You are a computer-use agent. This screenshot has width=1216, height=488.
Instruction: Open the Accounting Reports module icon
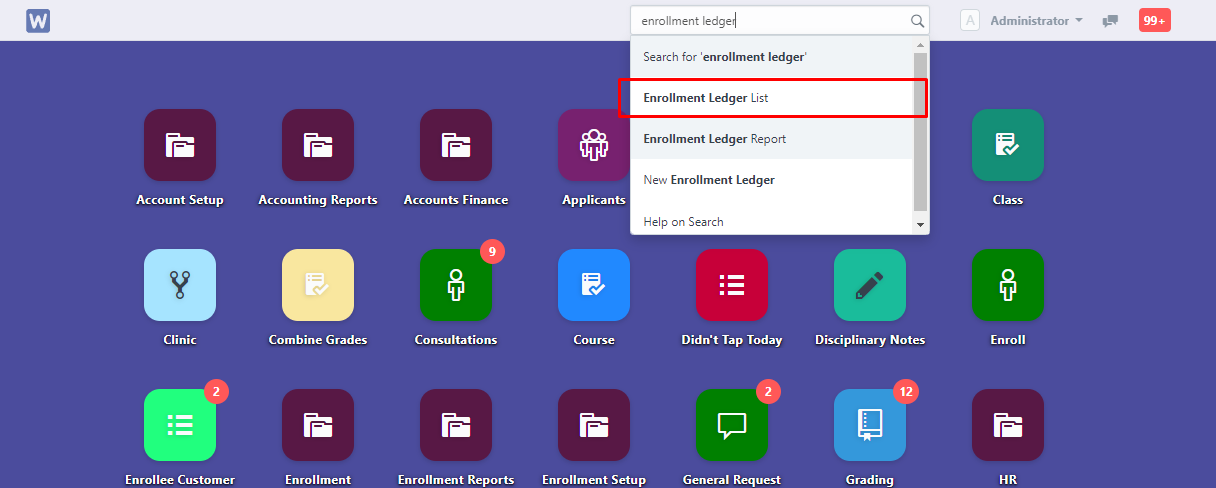pos(318,145)
